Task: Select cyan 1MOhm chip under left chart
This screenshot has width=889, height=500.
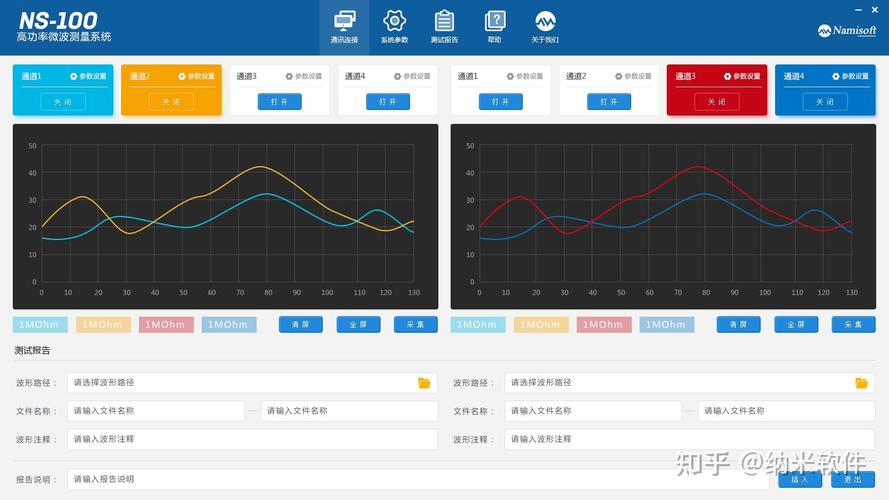Action: pyautogui.click(x=40, y=325)
